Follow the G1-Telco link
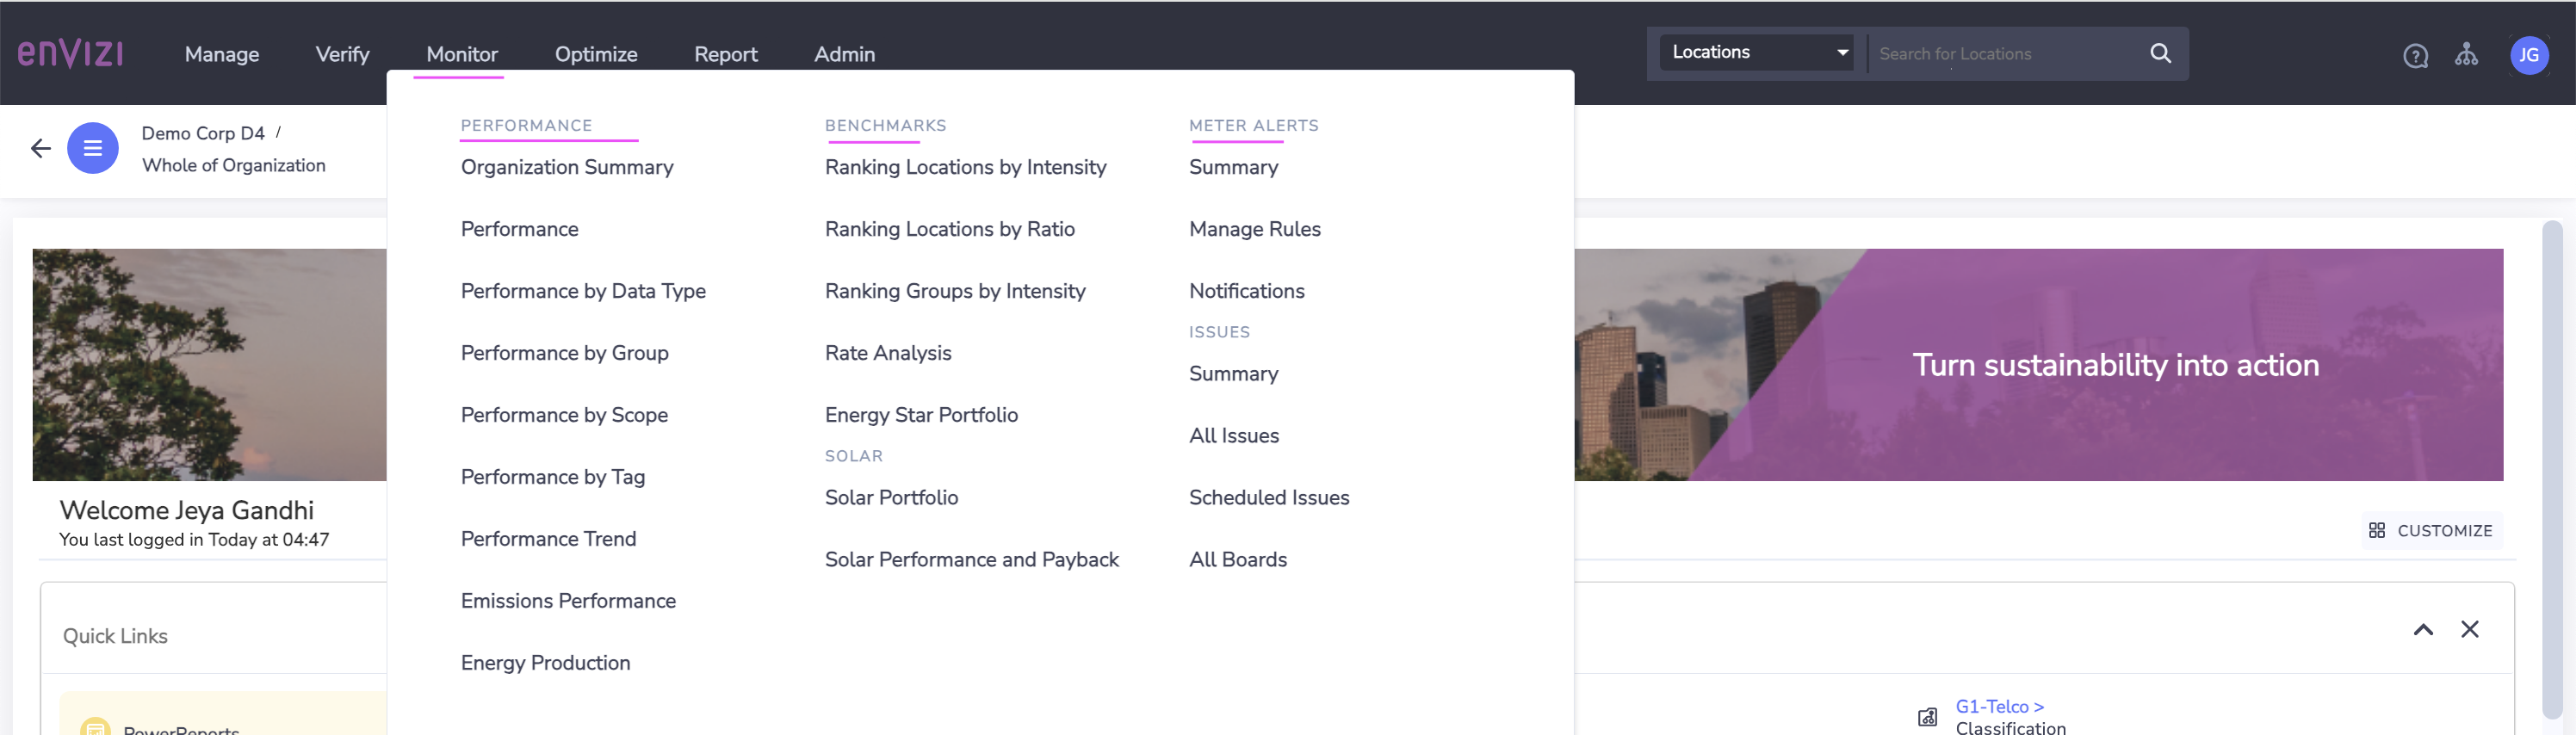The height and width of the screenshot is (735, 2576). pos(1998,706)
